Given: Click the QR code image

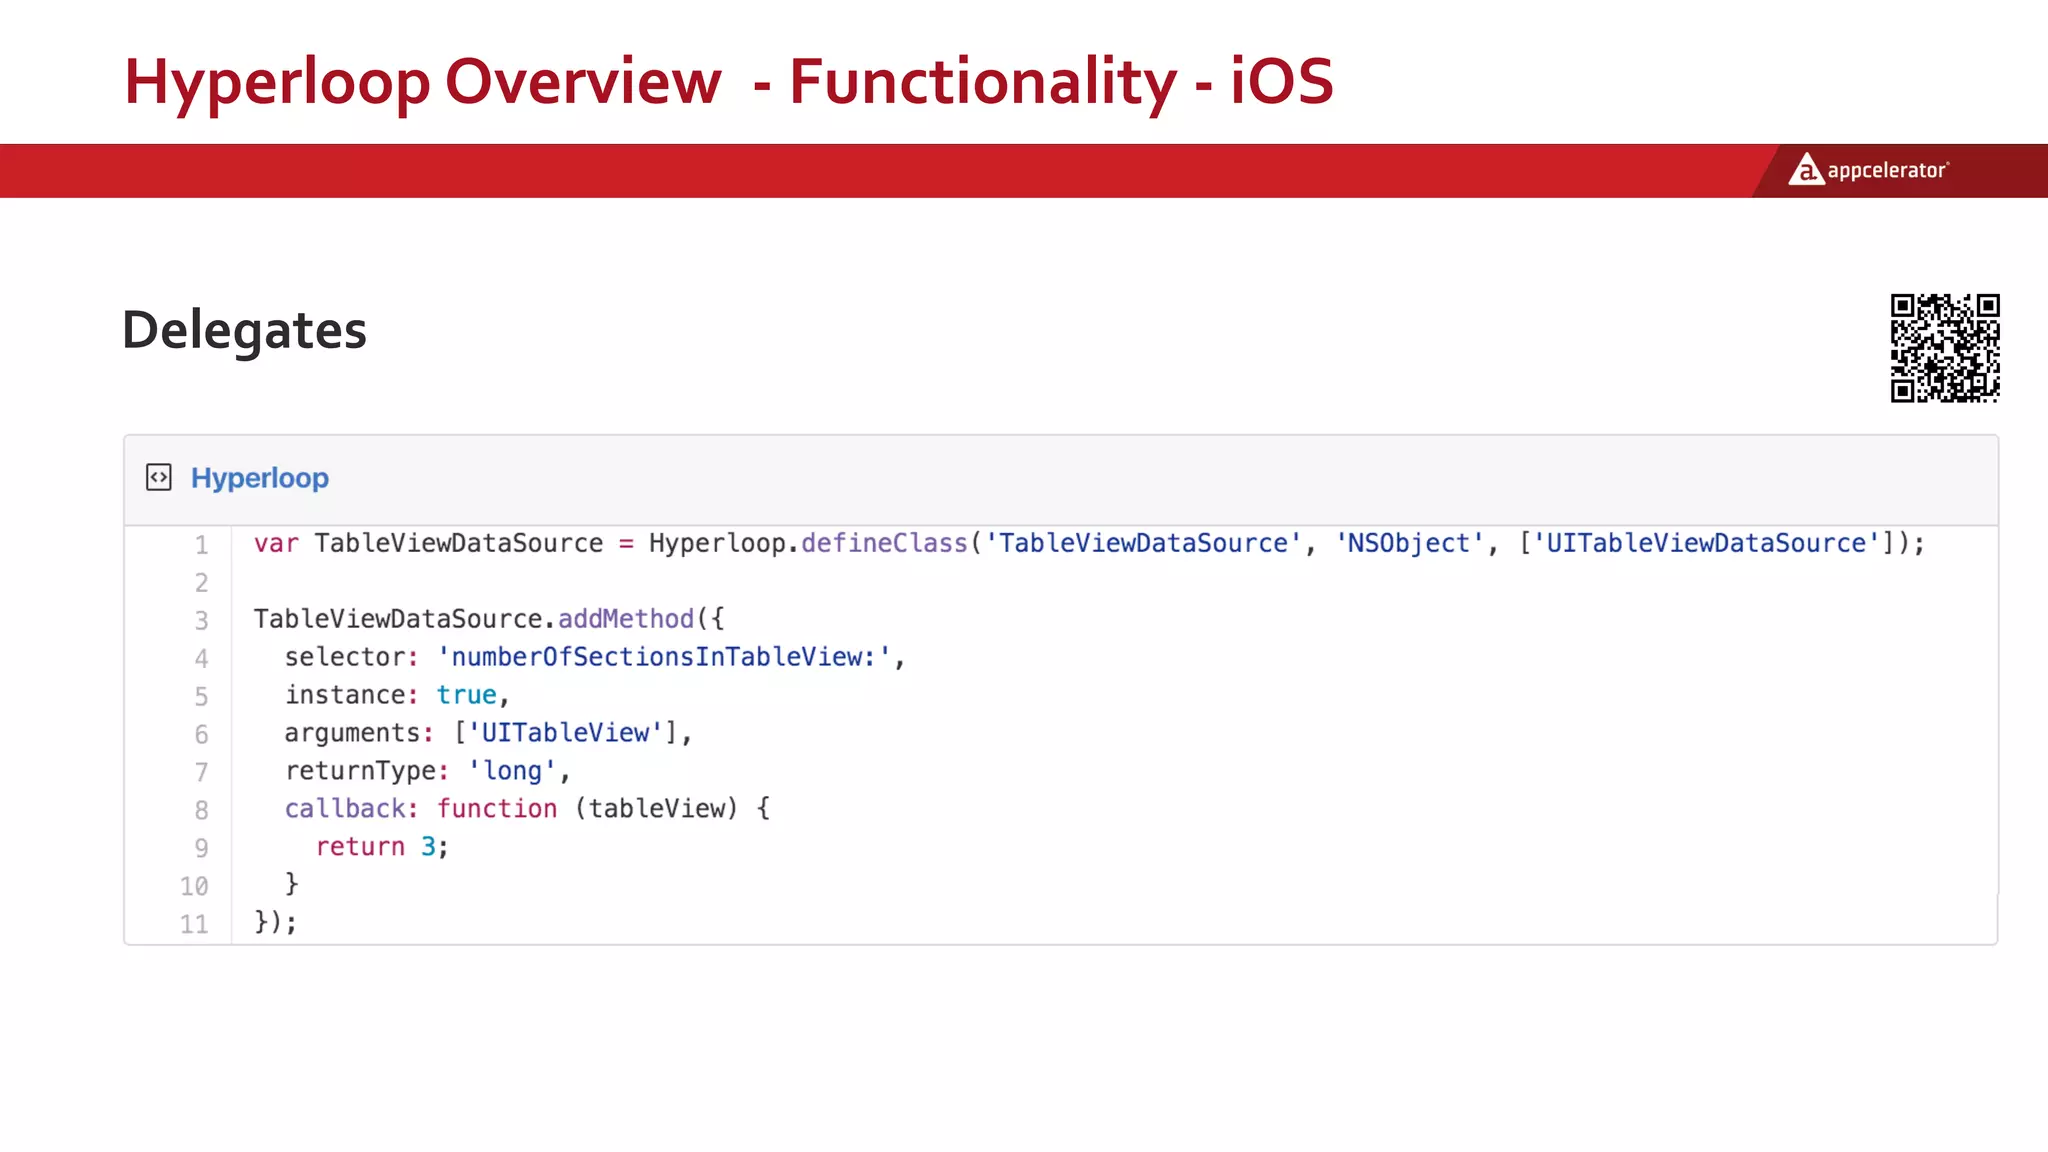Looking at the screenshot, I should tap(1944, 348).
